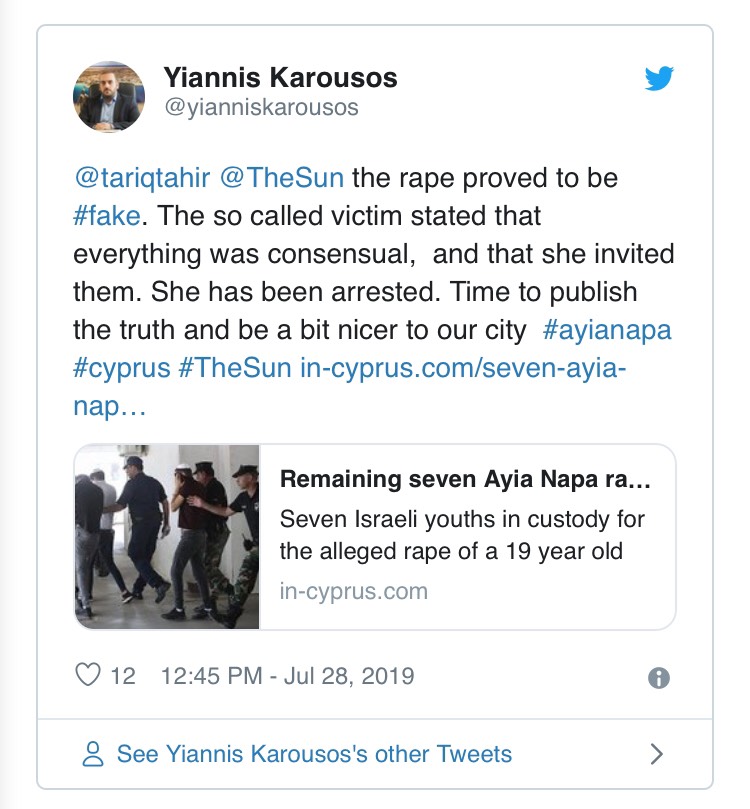Open the @TheSun mention
The width and height of the screenshot is (750, 809).
282,178
